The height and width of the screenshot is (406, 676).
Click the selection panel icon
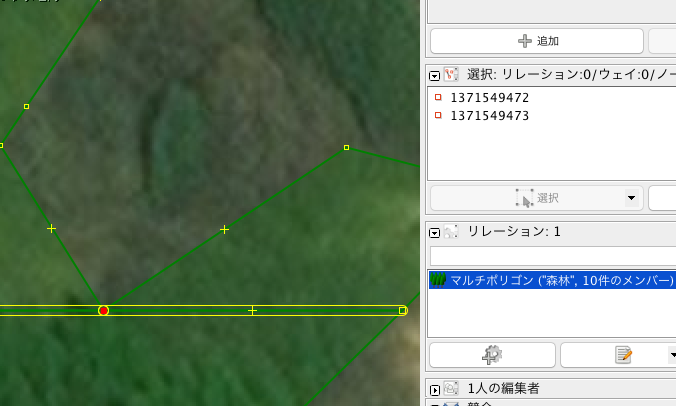tap(451, 74)
